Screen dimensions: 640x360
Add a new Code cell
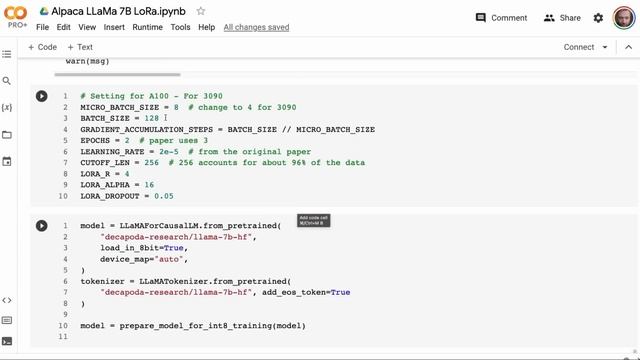point(42,47)
